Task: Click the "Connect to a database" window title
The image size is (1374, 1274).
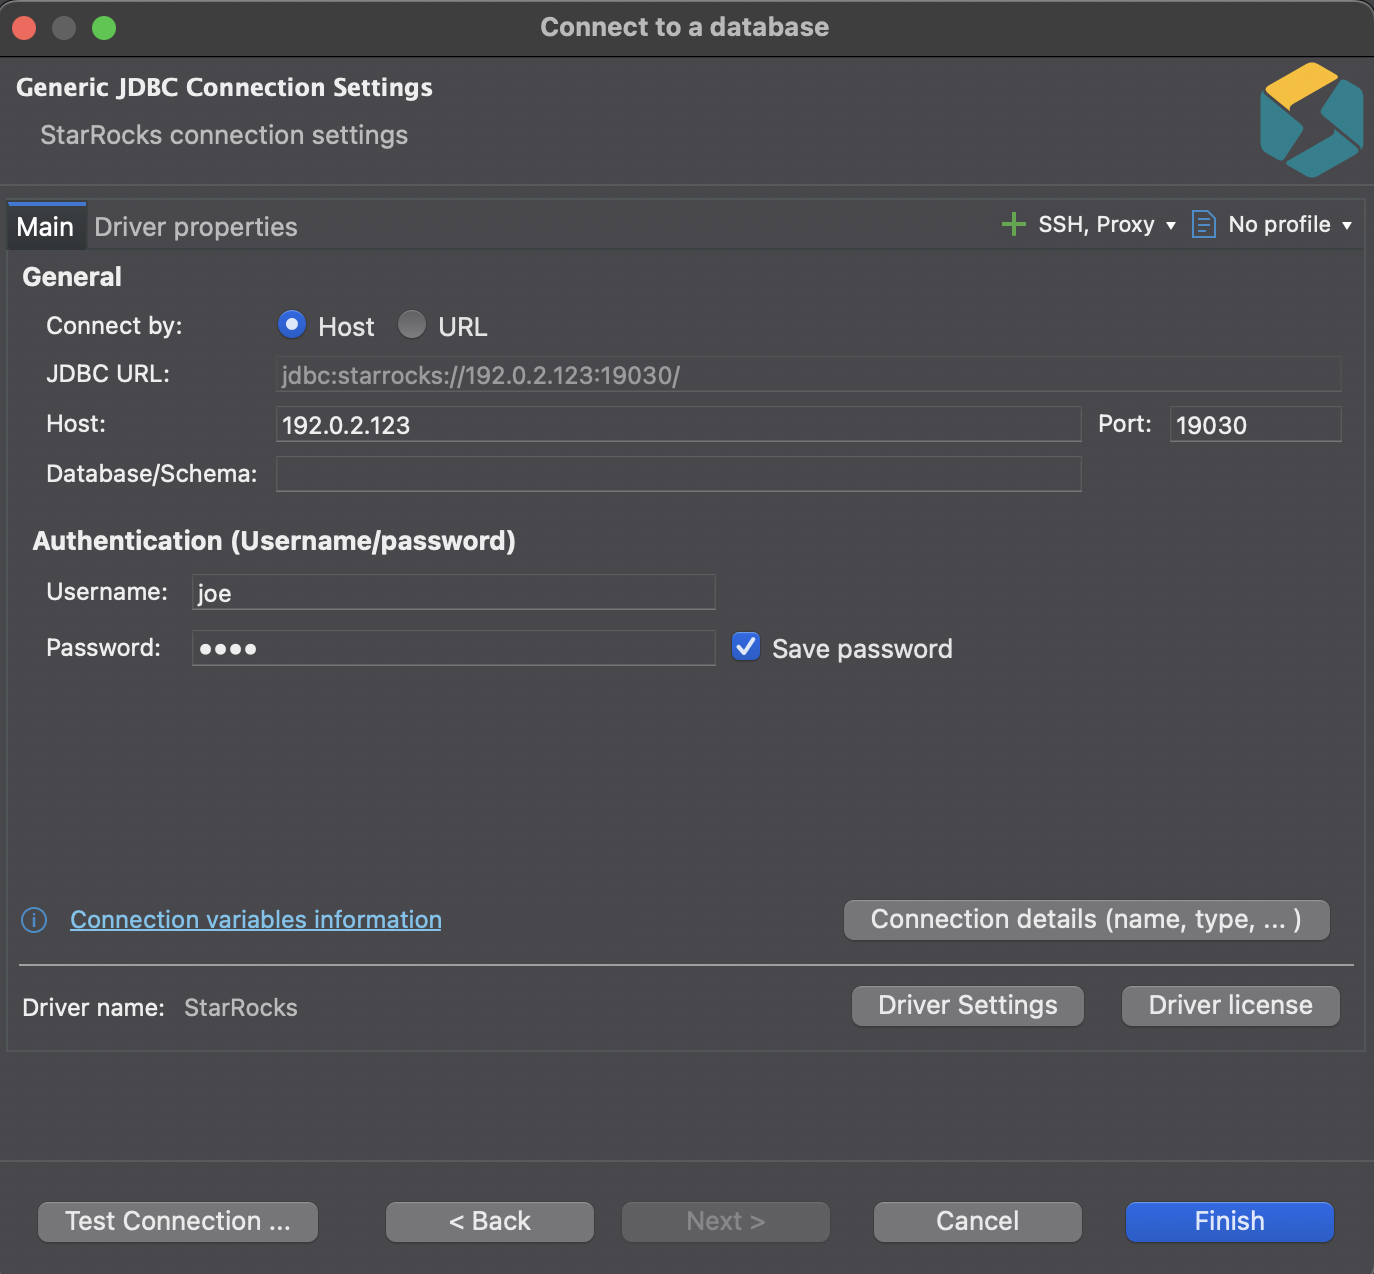Action: pyautogui.click(x=685, y=27)
